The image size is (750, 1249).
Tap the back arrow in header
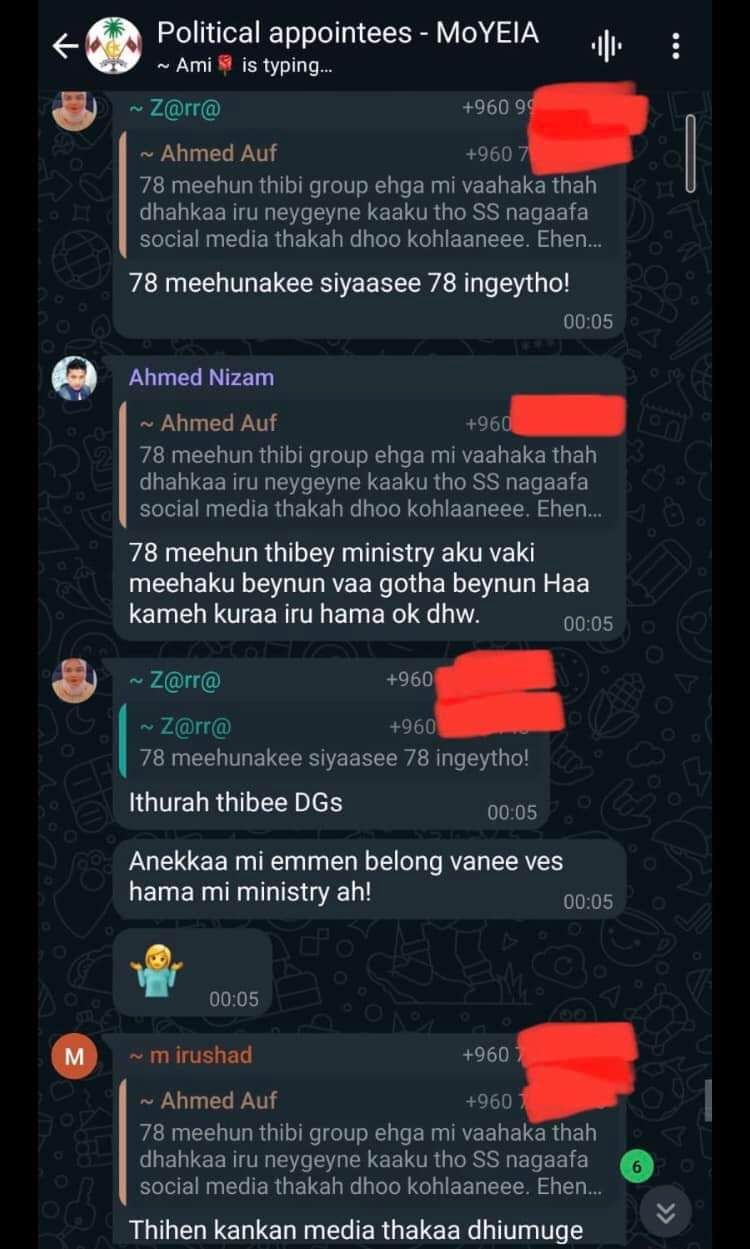pos(64,46)
